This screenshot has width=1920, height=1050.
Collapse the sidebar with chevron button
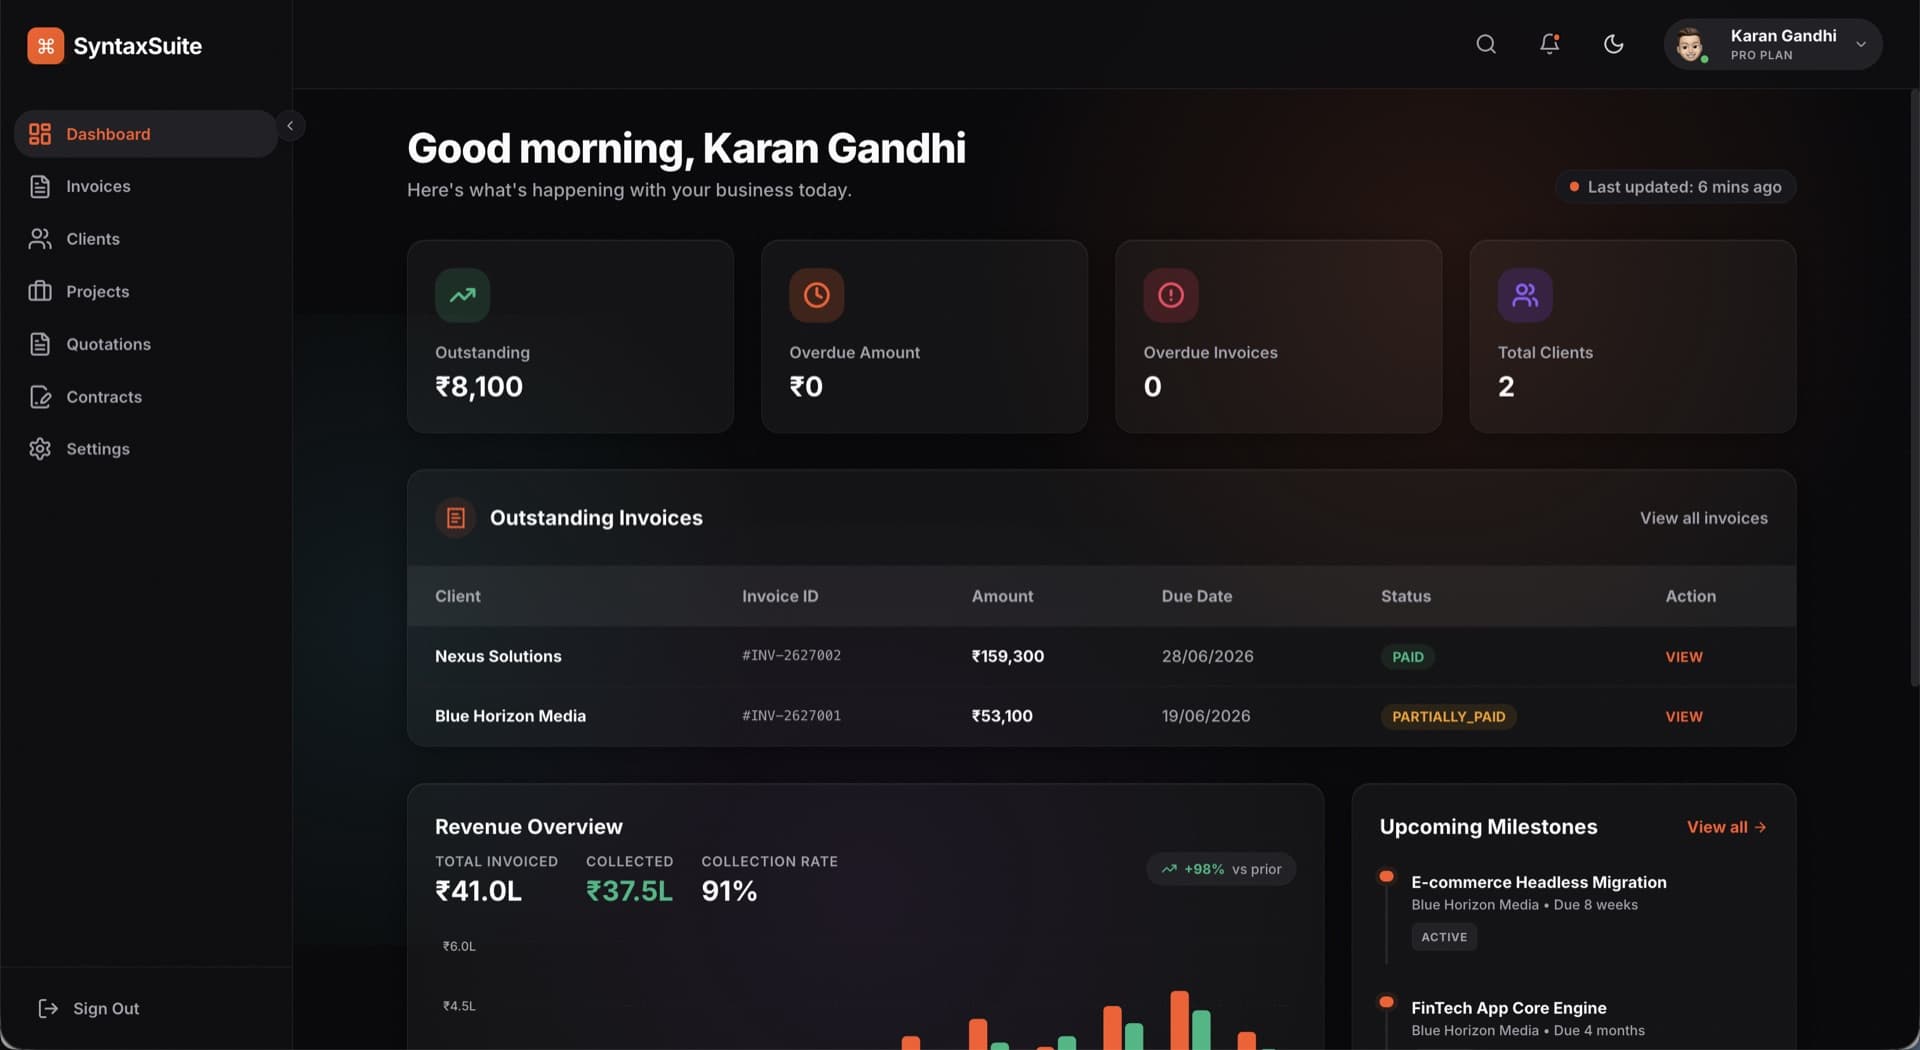[290, 126]
